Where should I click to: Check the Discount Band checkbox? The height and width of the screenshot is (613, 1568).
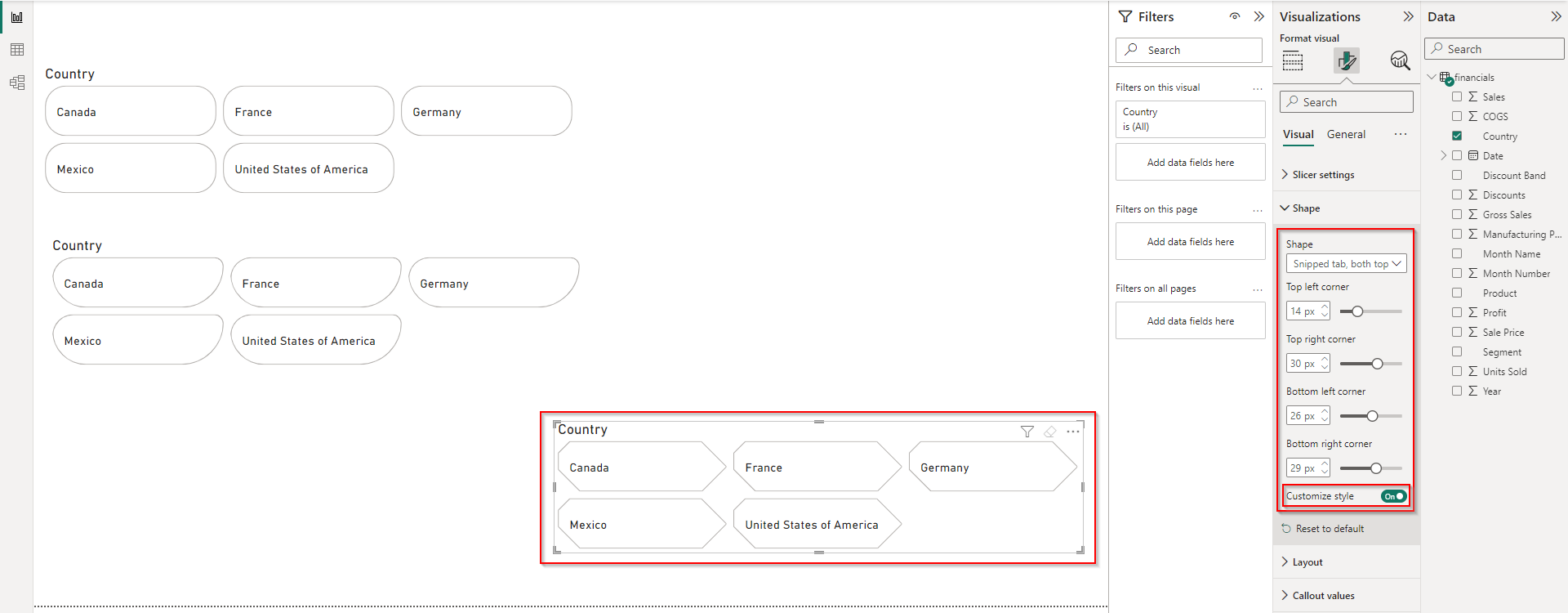[x=1457, y=175]
